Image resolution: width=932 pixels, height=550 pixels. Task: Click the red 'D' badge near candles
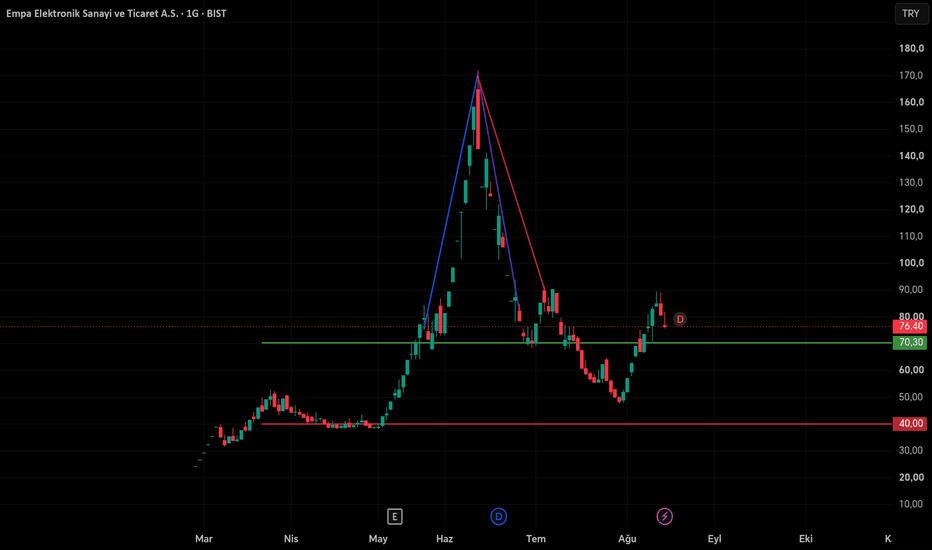tap(680, 319)
